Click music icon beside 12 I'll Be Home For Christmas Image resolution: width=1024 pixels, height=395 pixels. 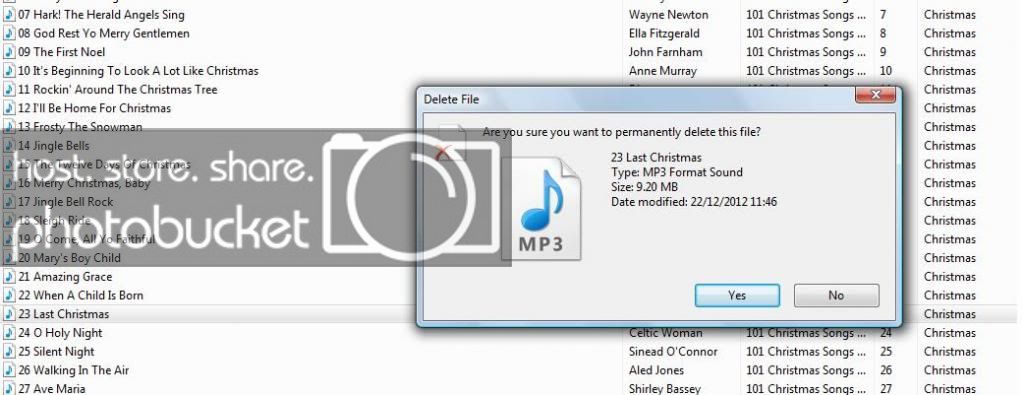[9, 108]
